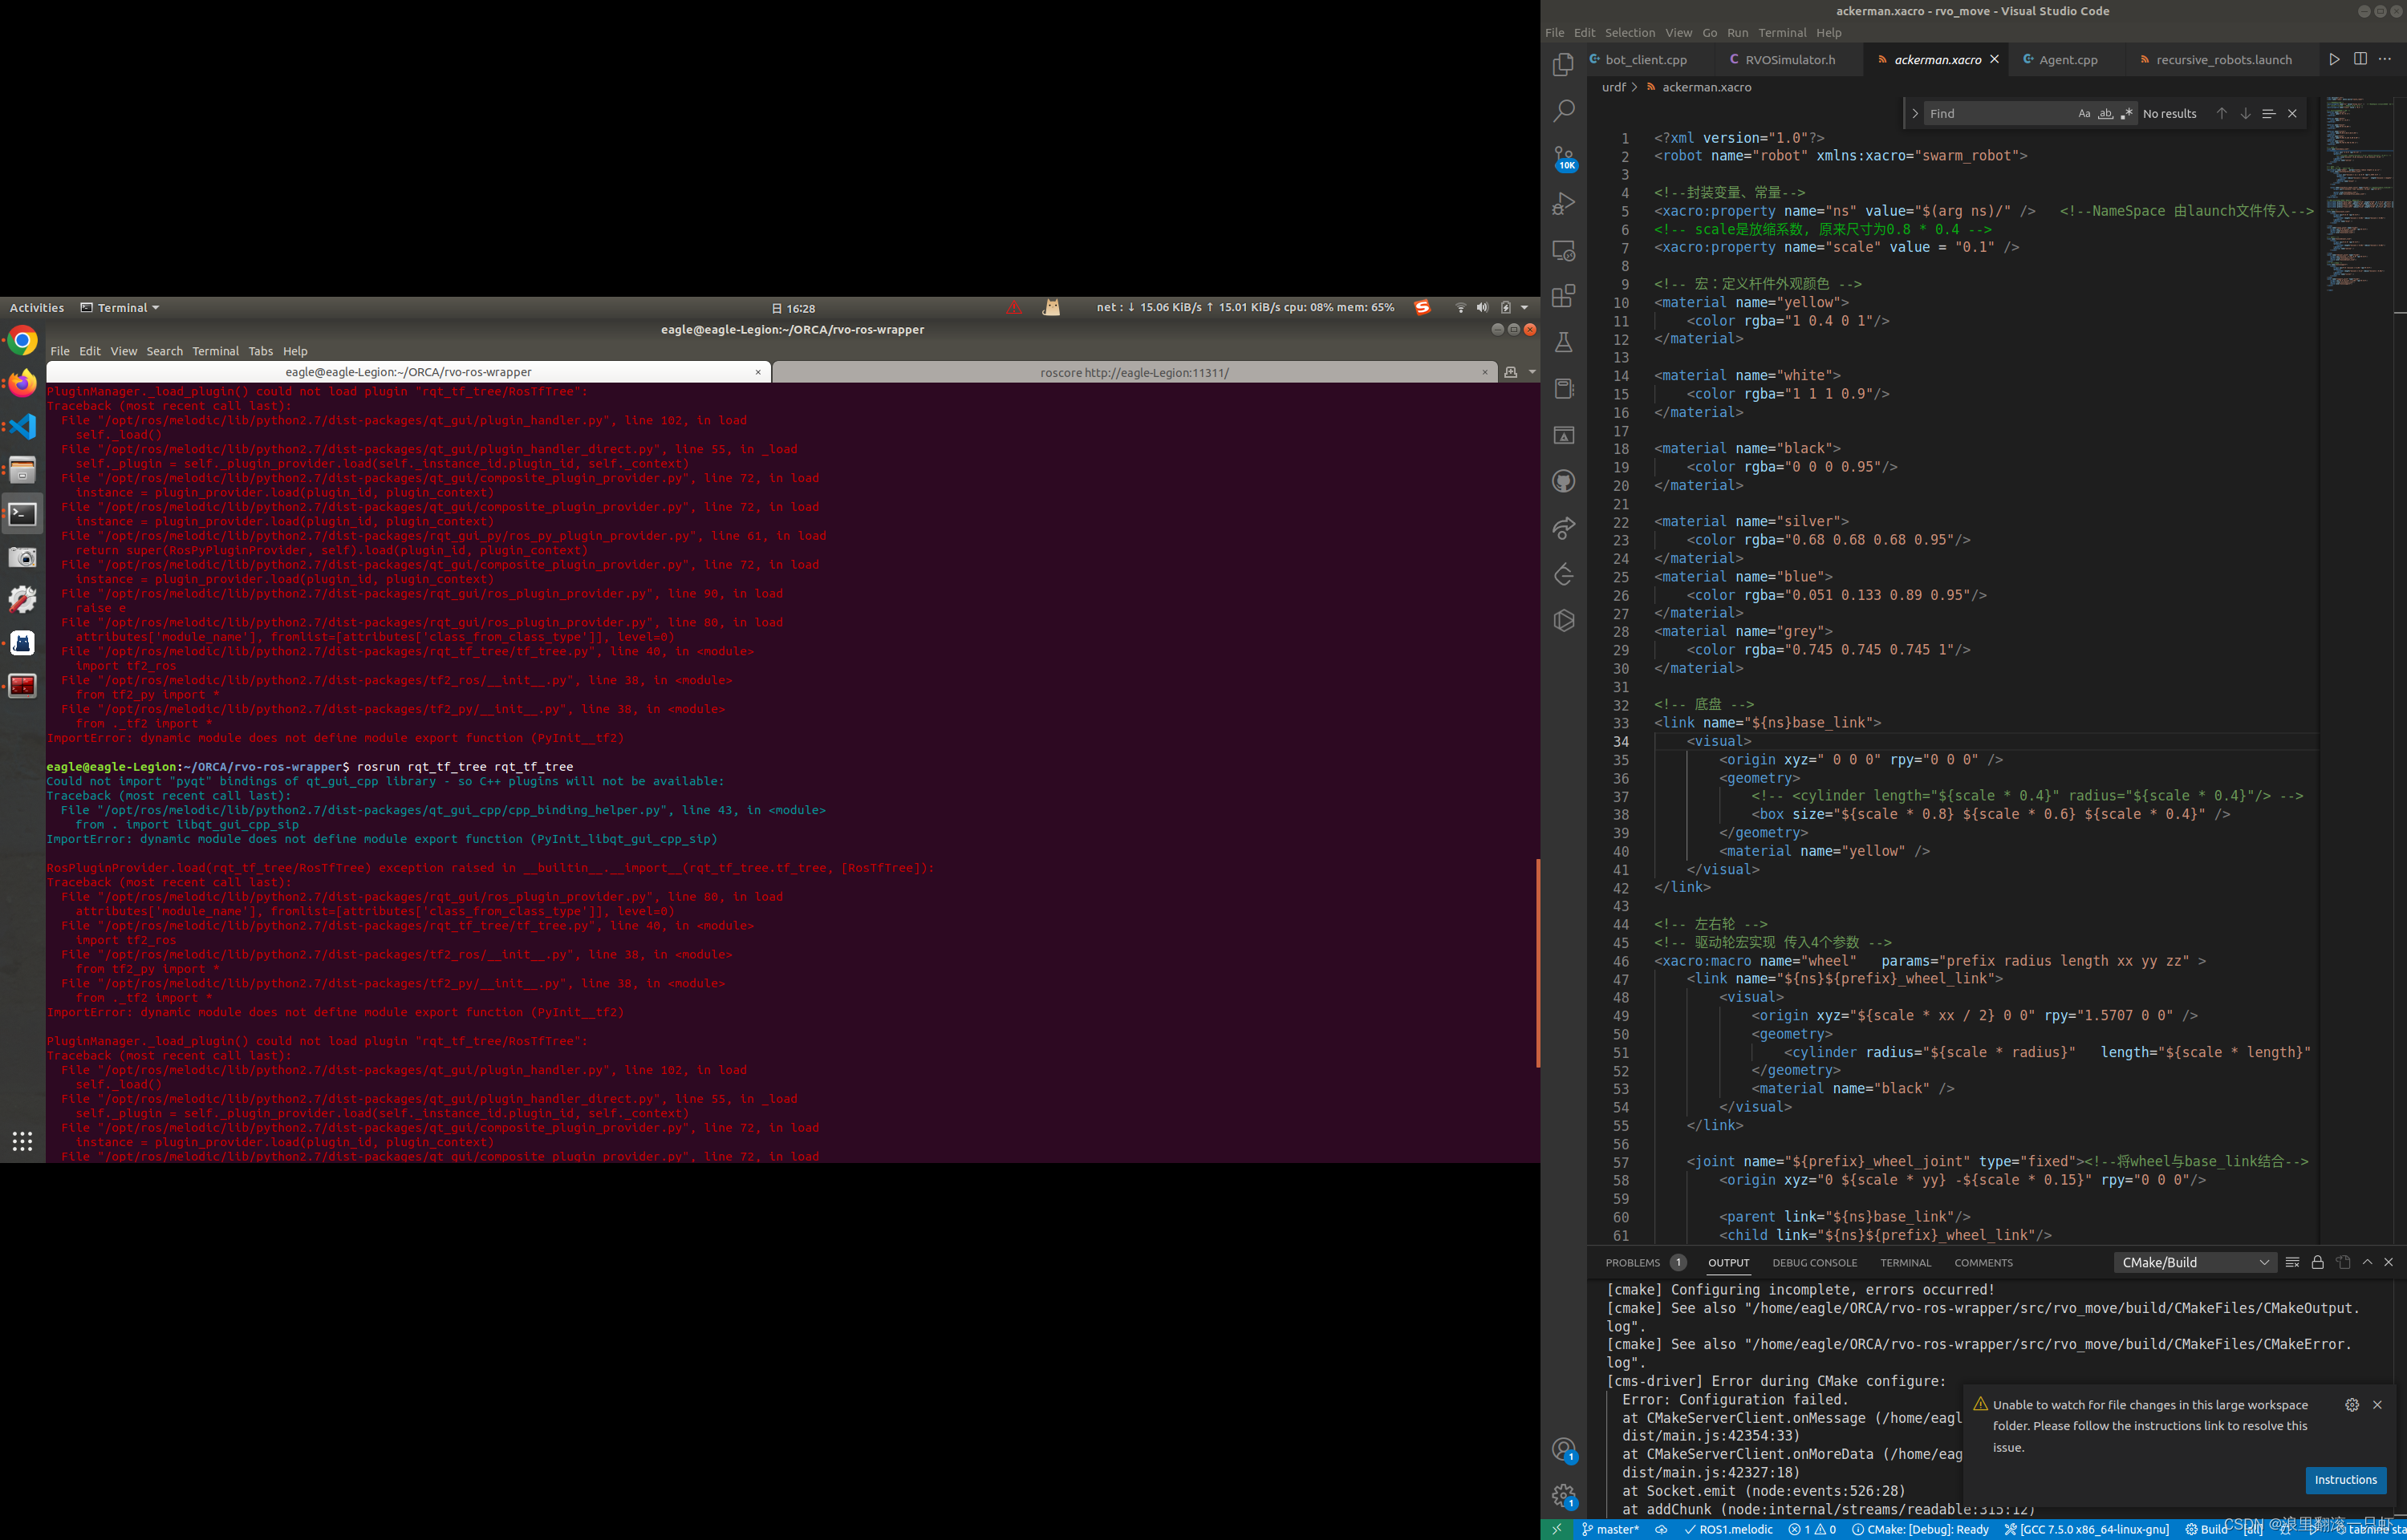
Task: Switch to roscore terminal tab
Action: coord(1134,372)
